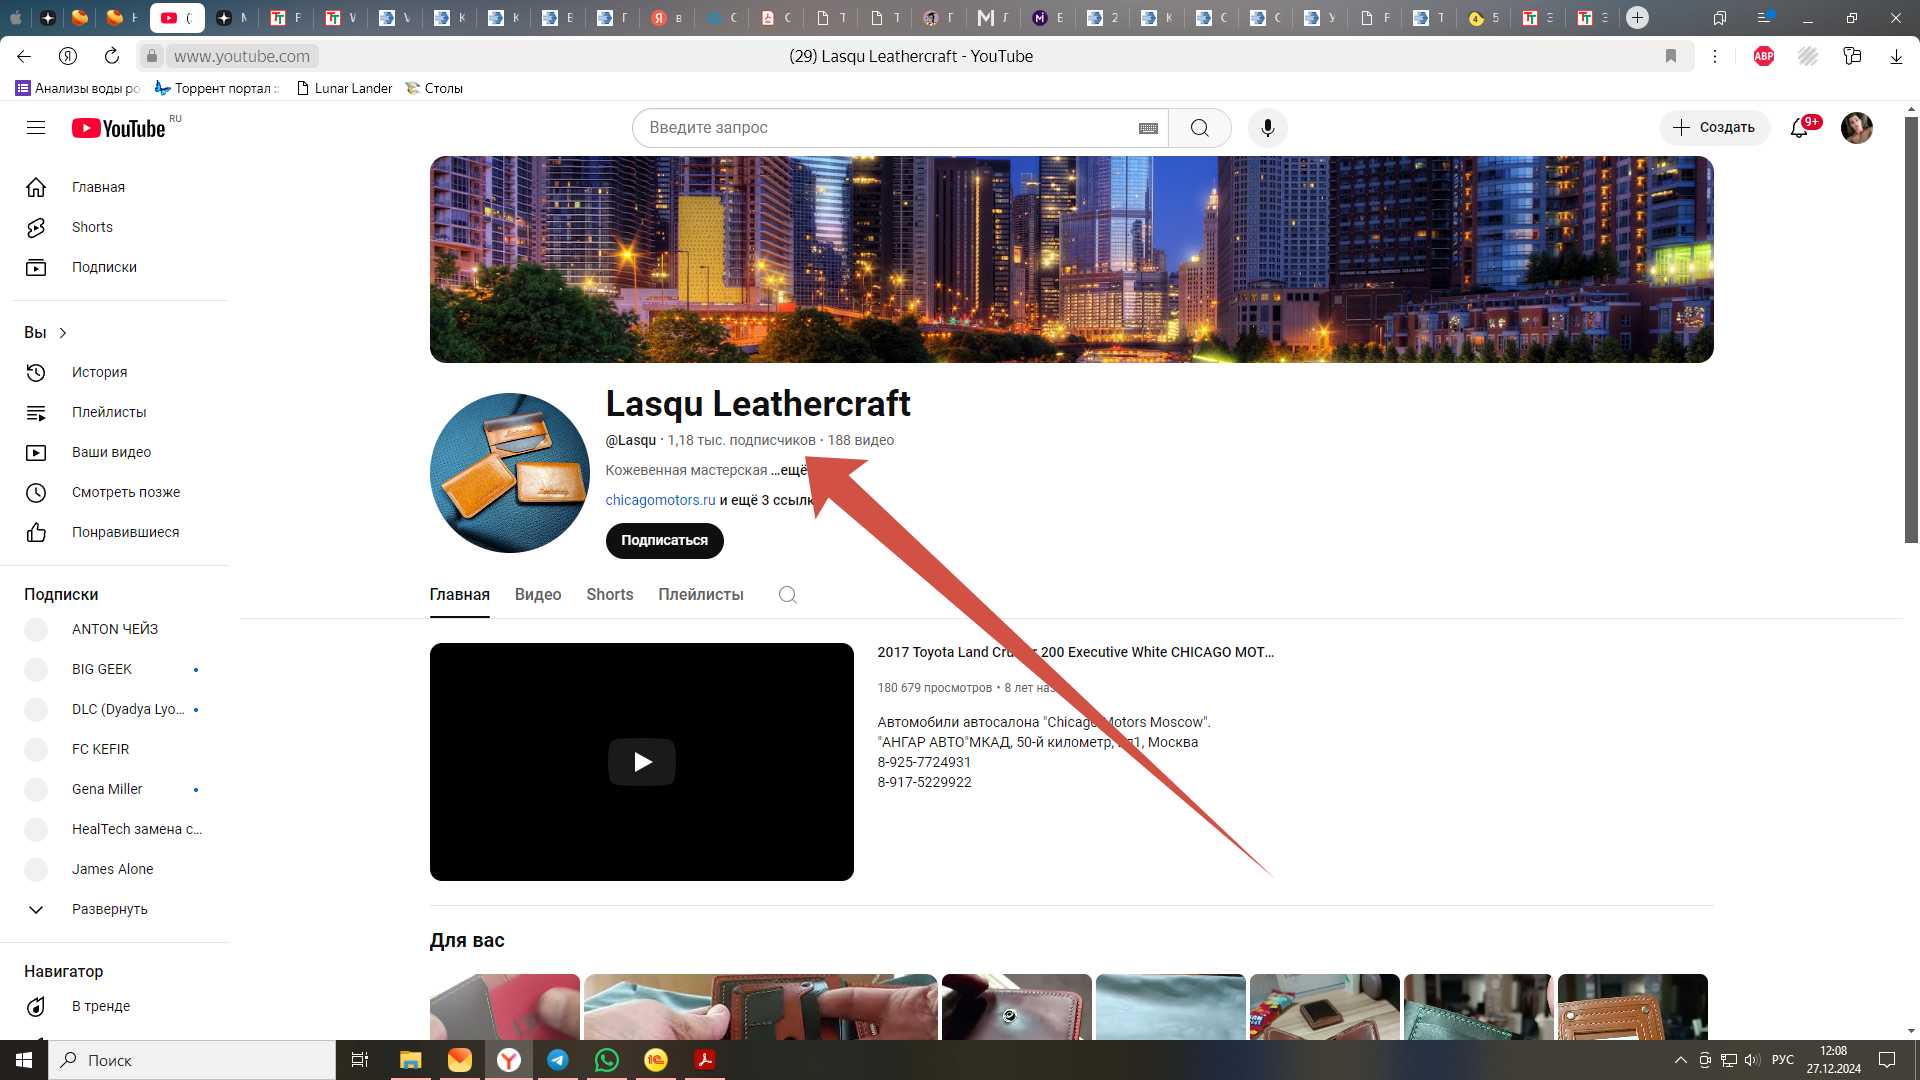Image resolution: width=1920 pixels, height=1080 pixels.
Task: Click the Подписаться button
Action: pos(664,540)
